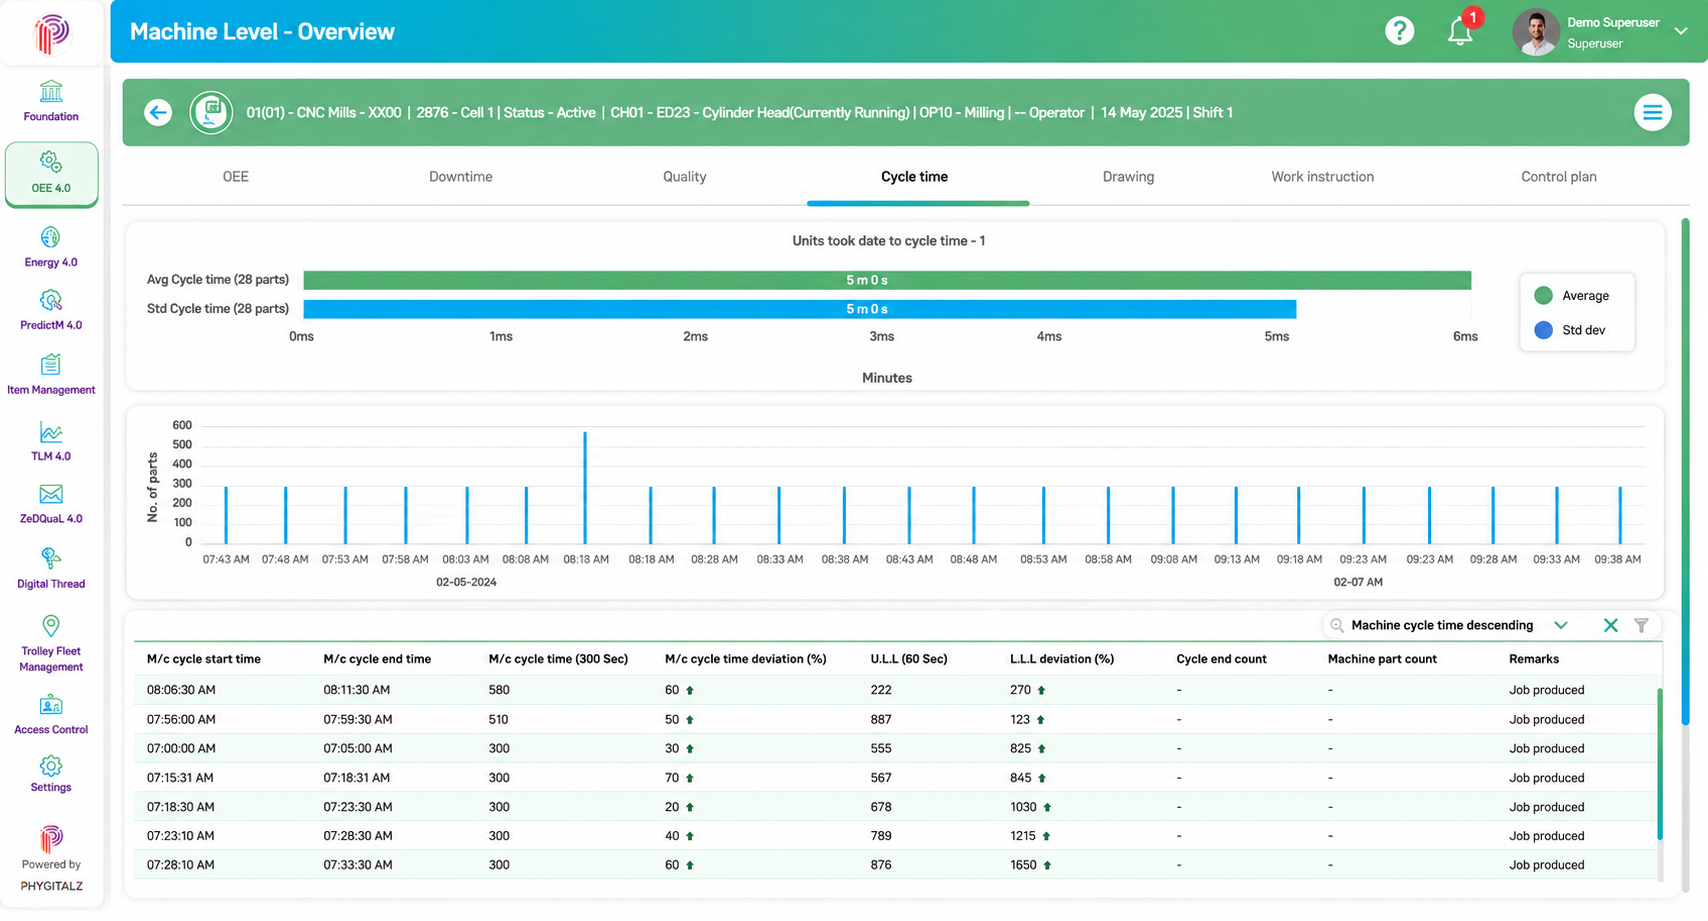Click the back arrow button

coord(158,112)
